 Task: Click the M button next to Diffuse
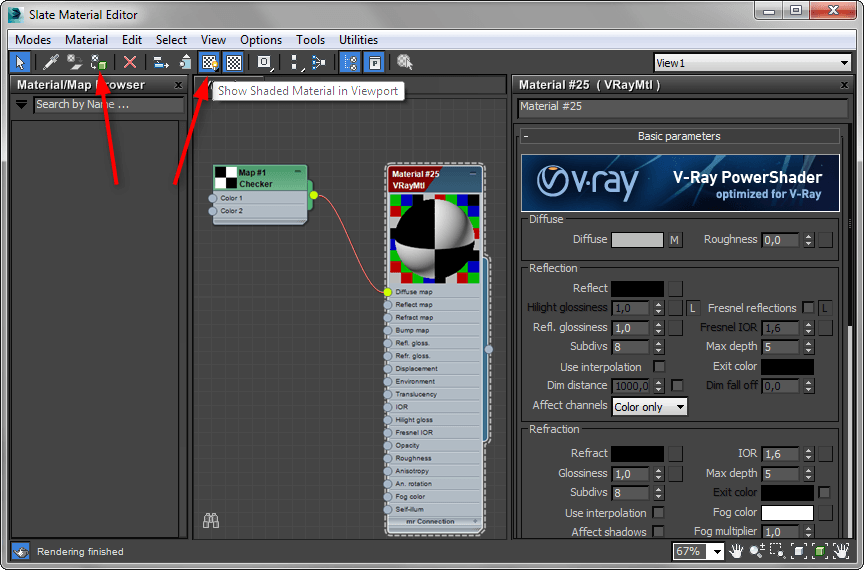[675, 240]
